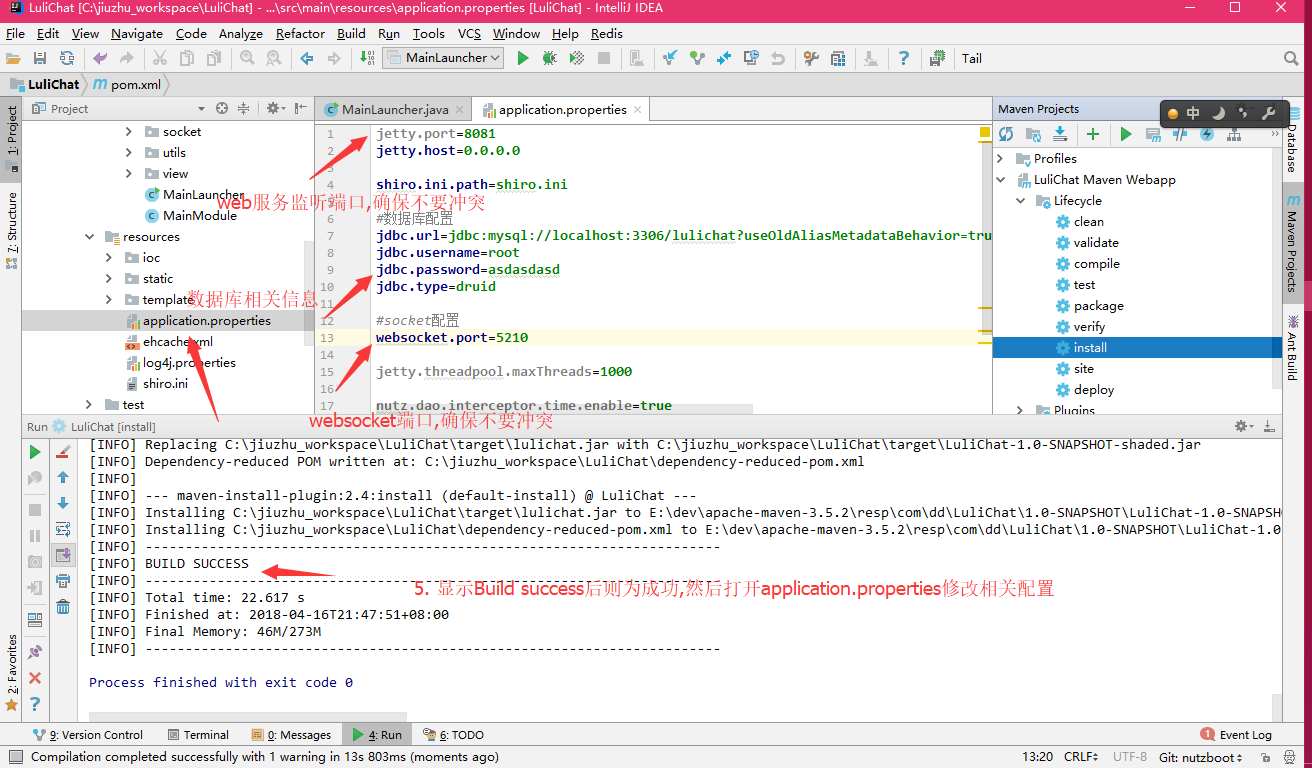This screenshot has height=768, width=1312.
Task: Debug MainLauncher with the bug icon
Action: pos(549,58)
